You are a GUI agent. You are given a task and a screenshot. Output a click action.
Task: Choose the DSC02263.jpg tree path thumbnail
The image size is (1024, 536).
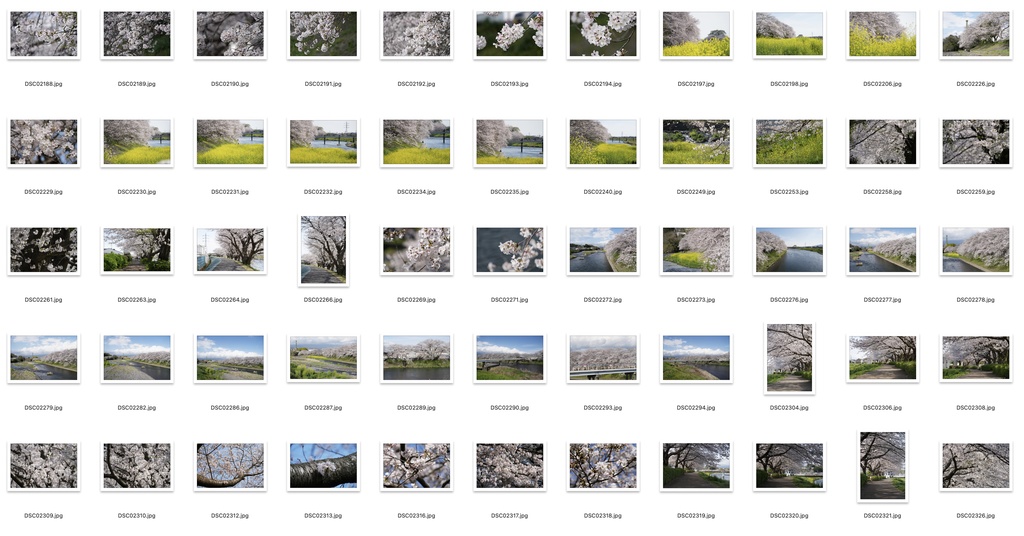136,250
